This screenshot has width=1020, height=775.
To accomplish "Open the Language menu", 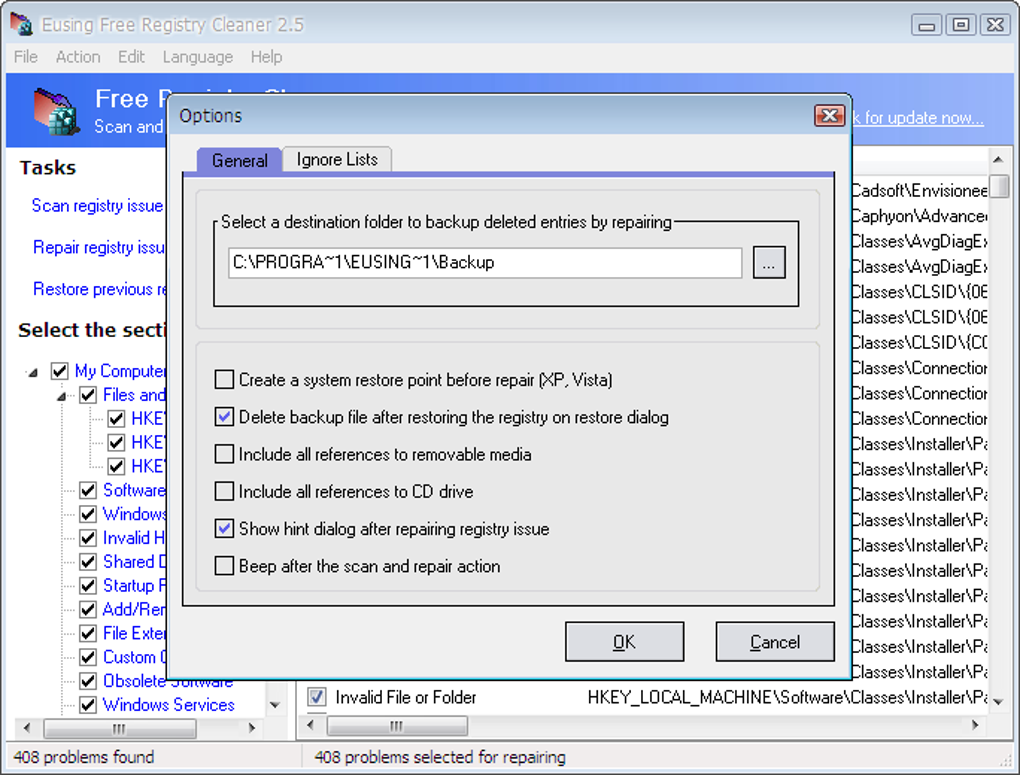I will tap(197, 57).
